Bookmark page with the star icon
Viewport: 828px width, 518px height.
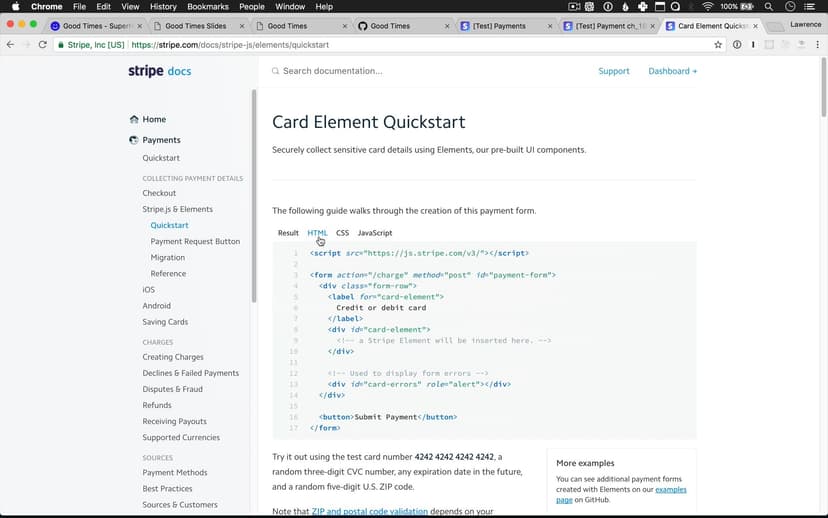(718, 45)
